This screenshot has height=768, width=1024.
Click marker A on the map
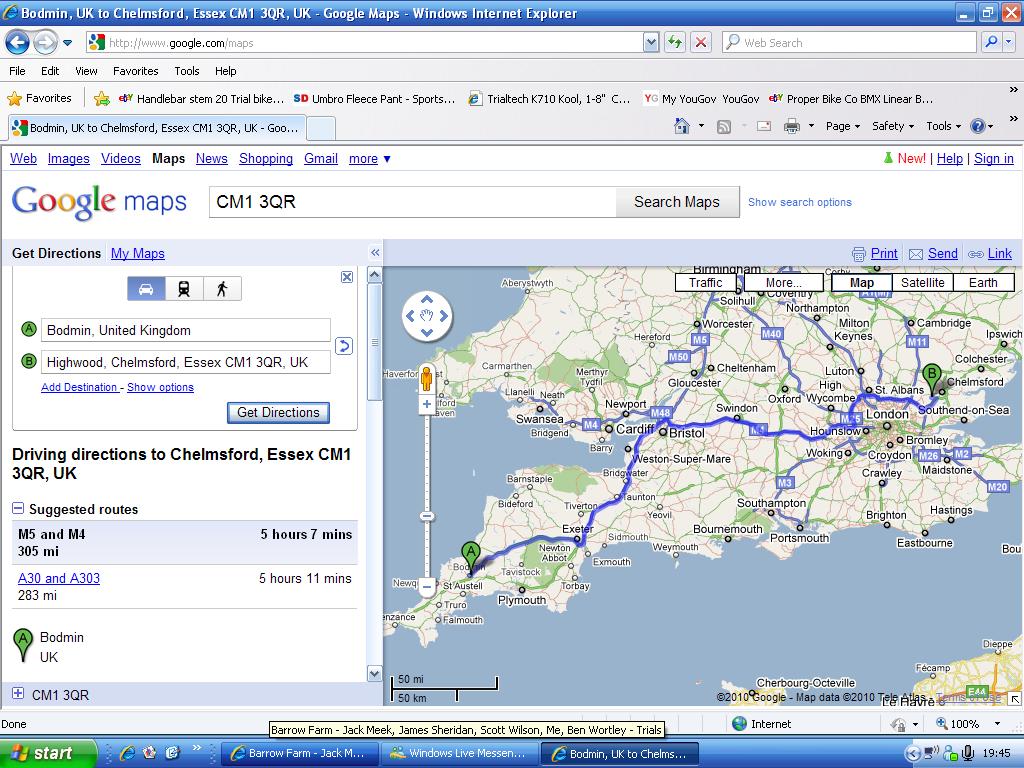click(x=470, y=556)
